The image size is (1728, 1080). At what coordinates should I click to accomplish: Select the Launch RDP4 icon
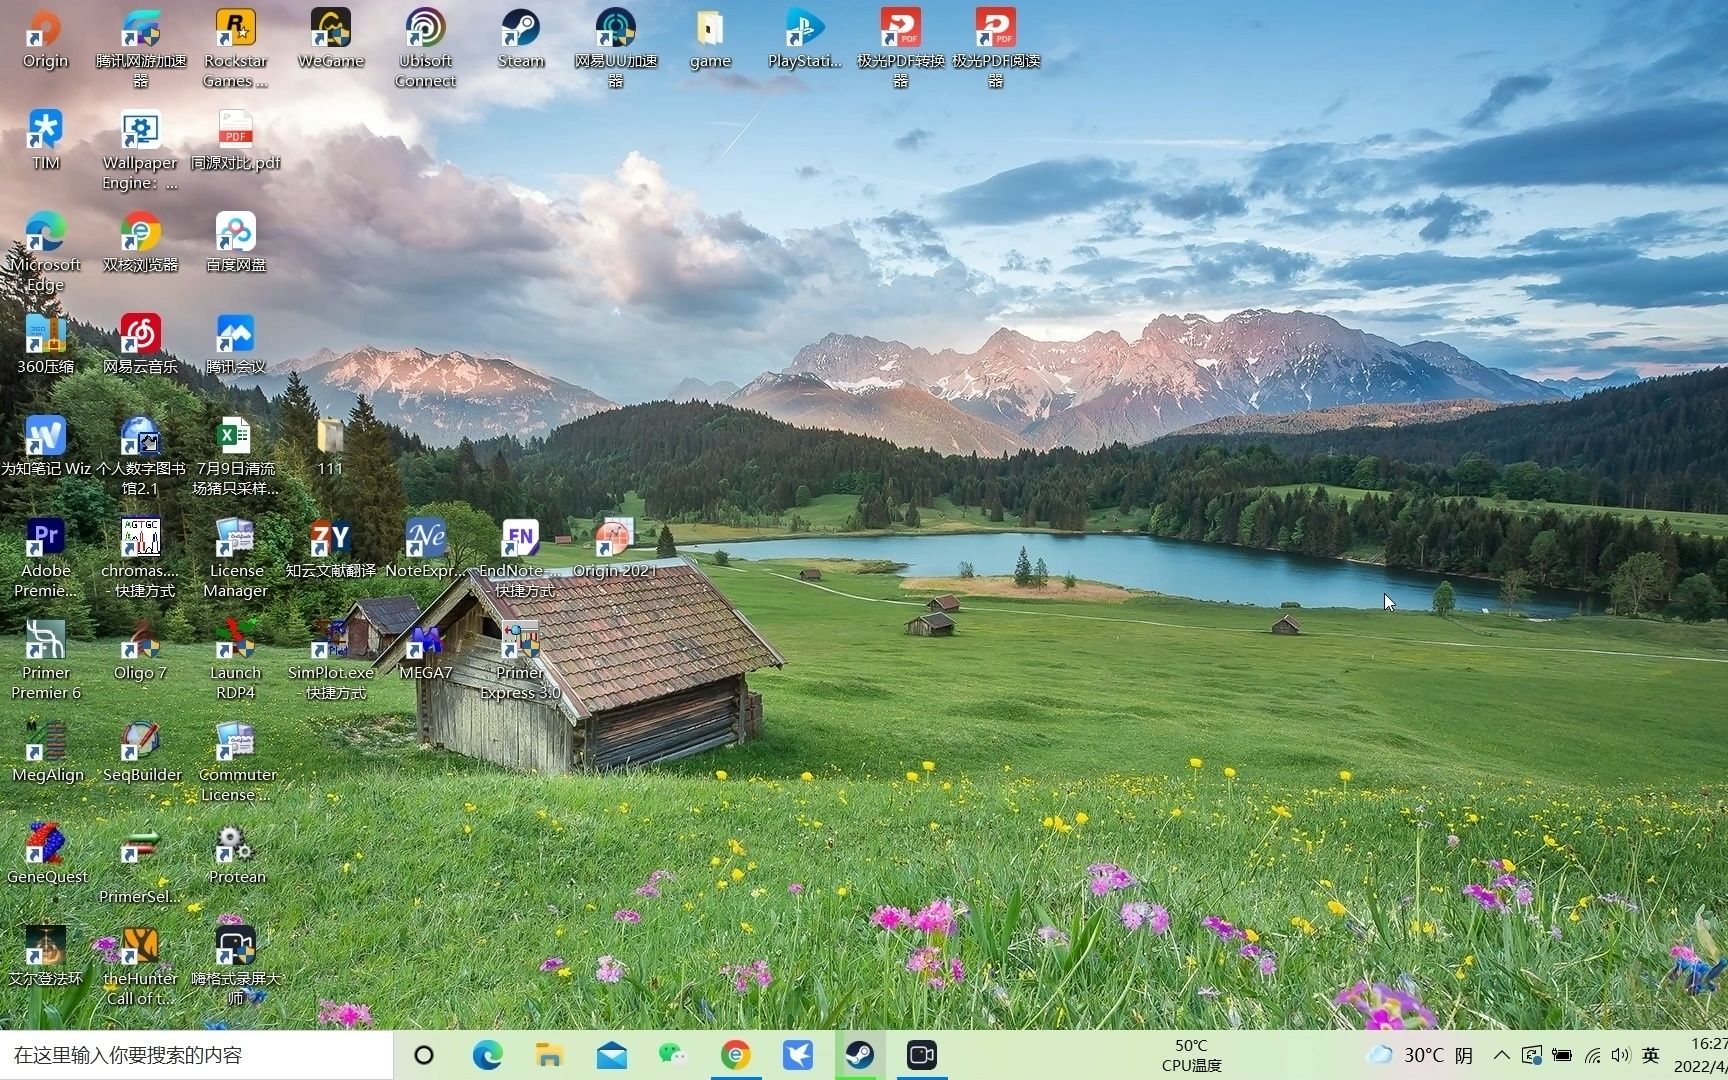(x=235, y=660)
